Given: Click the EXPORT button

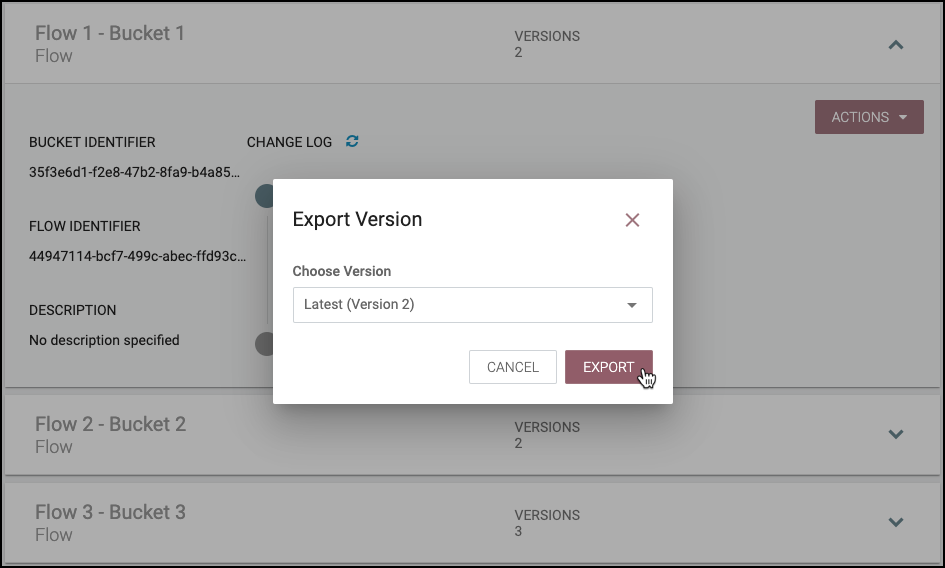Looking at the screenshot, I should [x=608, y=367].
